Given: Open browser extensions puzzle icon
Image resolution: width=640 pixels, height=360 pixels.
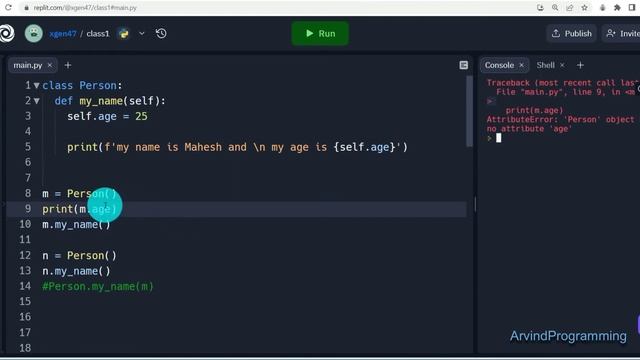Looking at the screenshot, I should (x=617, y=7).
